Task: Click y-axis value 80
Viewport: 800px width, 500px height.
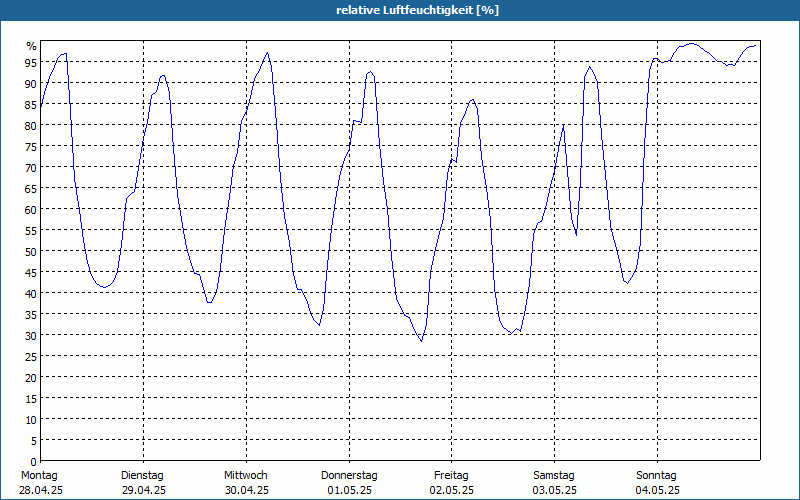Action: [32, 126]
